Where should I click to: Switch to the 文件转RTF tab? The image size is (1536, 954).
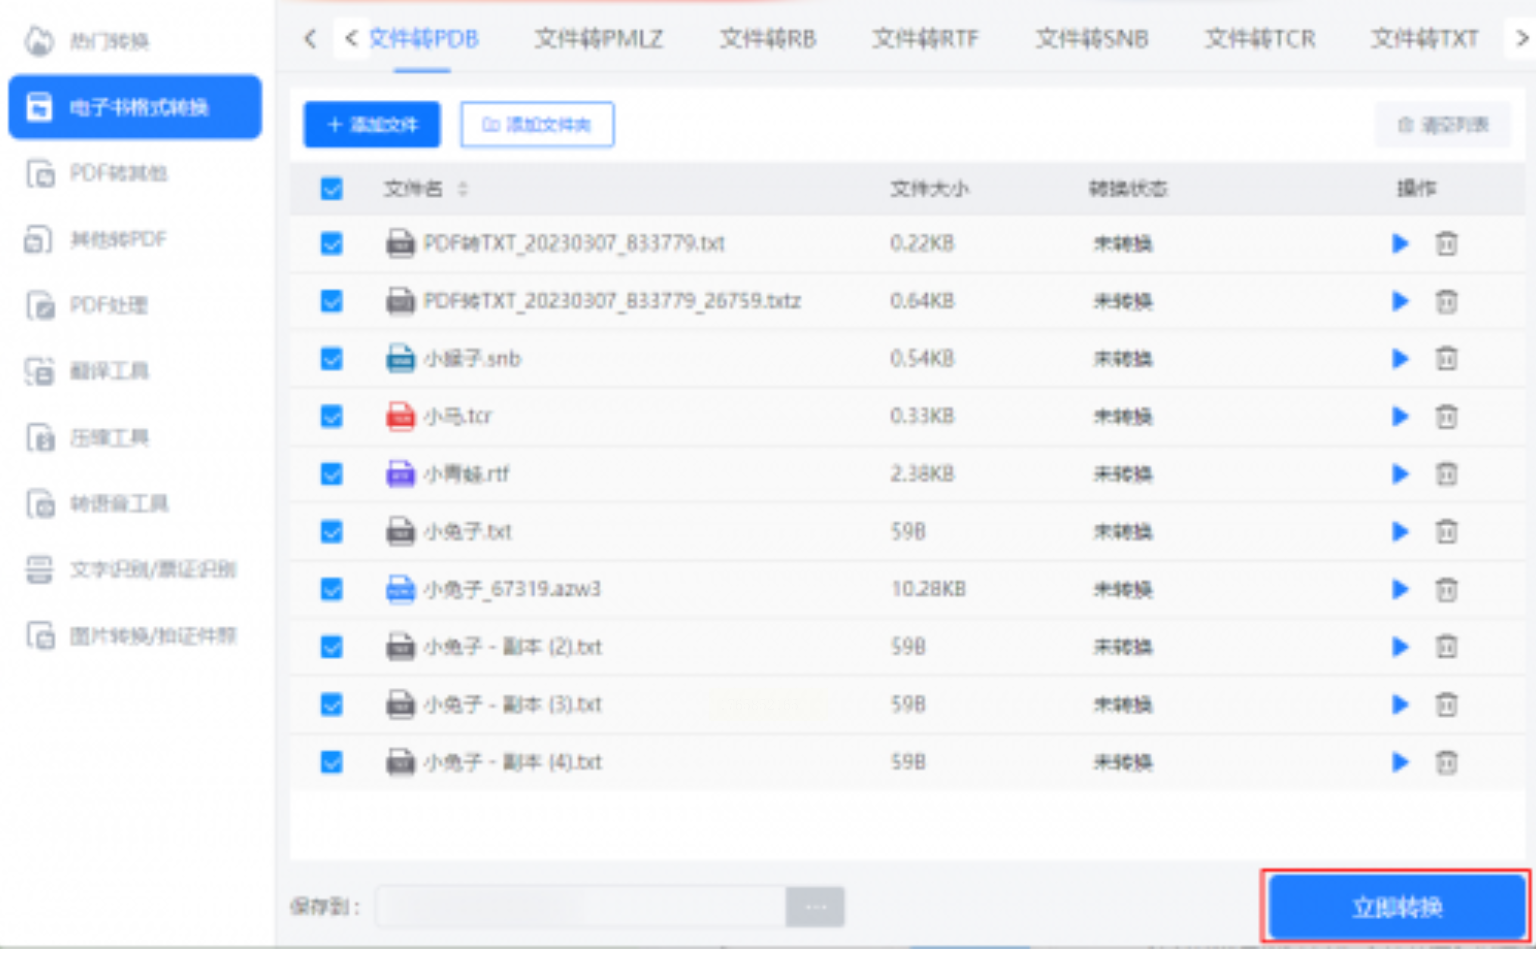[x=925, y=39]
